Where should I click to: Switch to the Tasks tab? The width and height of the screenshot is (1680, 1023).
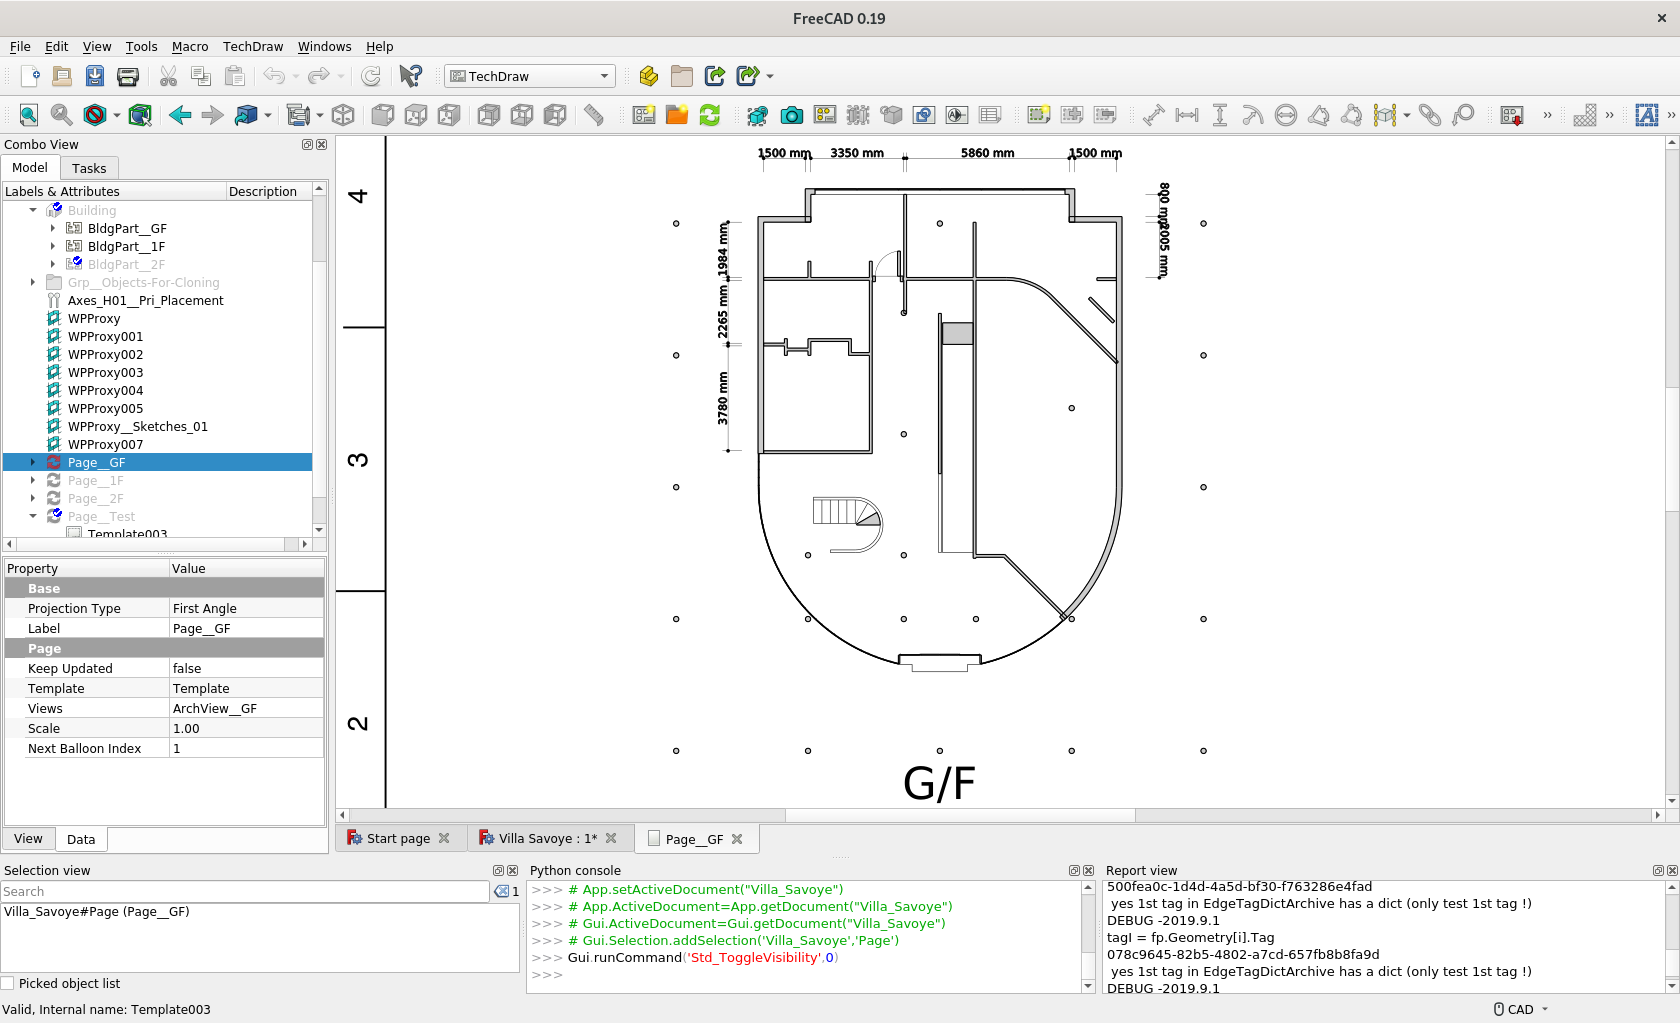(89, 168)
